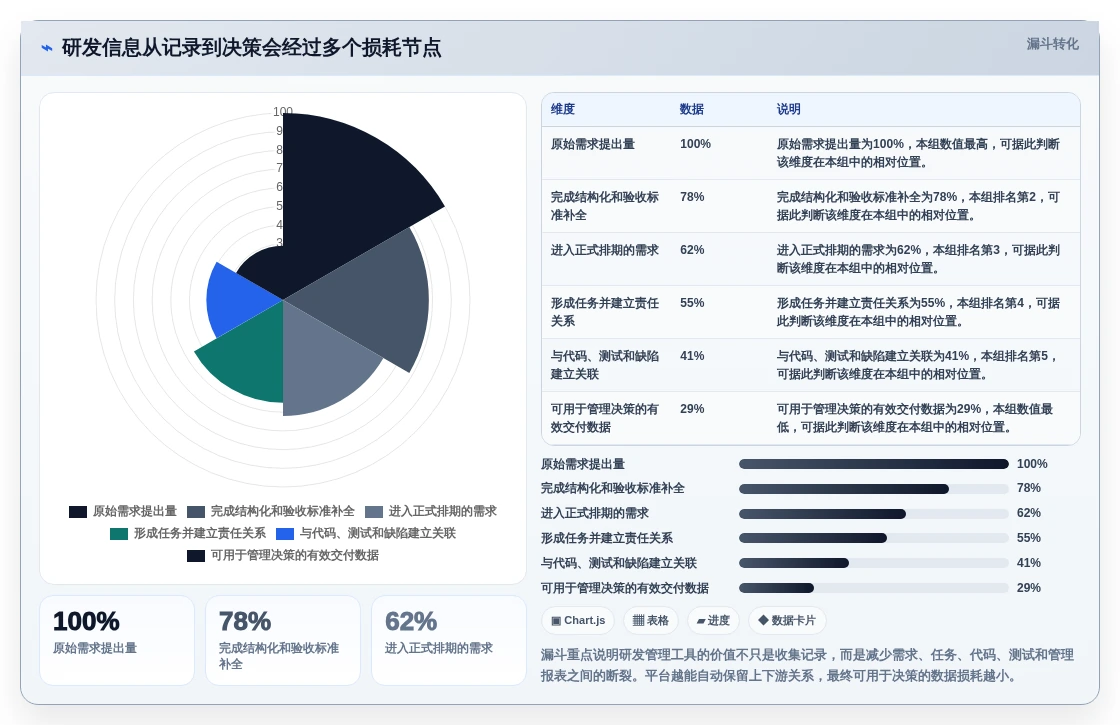
Task: Click description paragraph starting 漏斗重点说明
Action: (807, 665)
